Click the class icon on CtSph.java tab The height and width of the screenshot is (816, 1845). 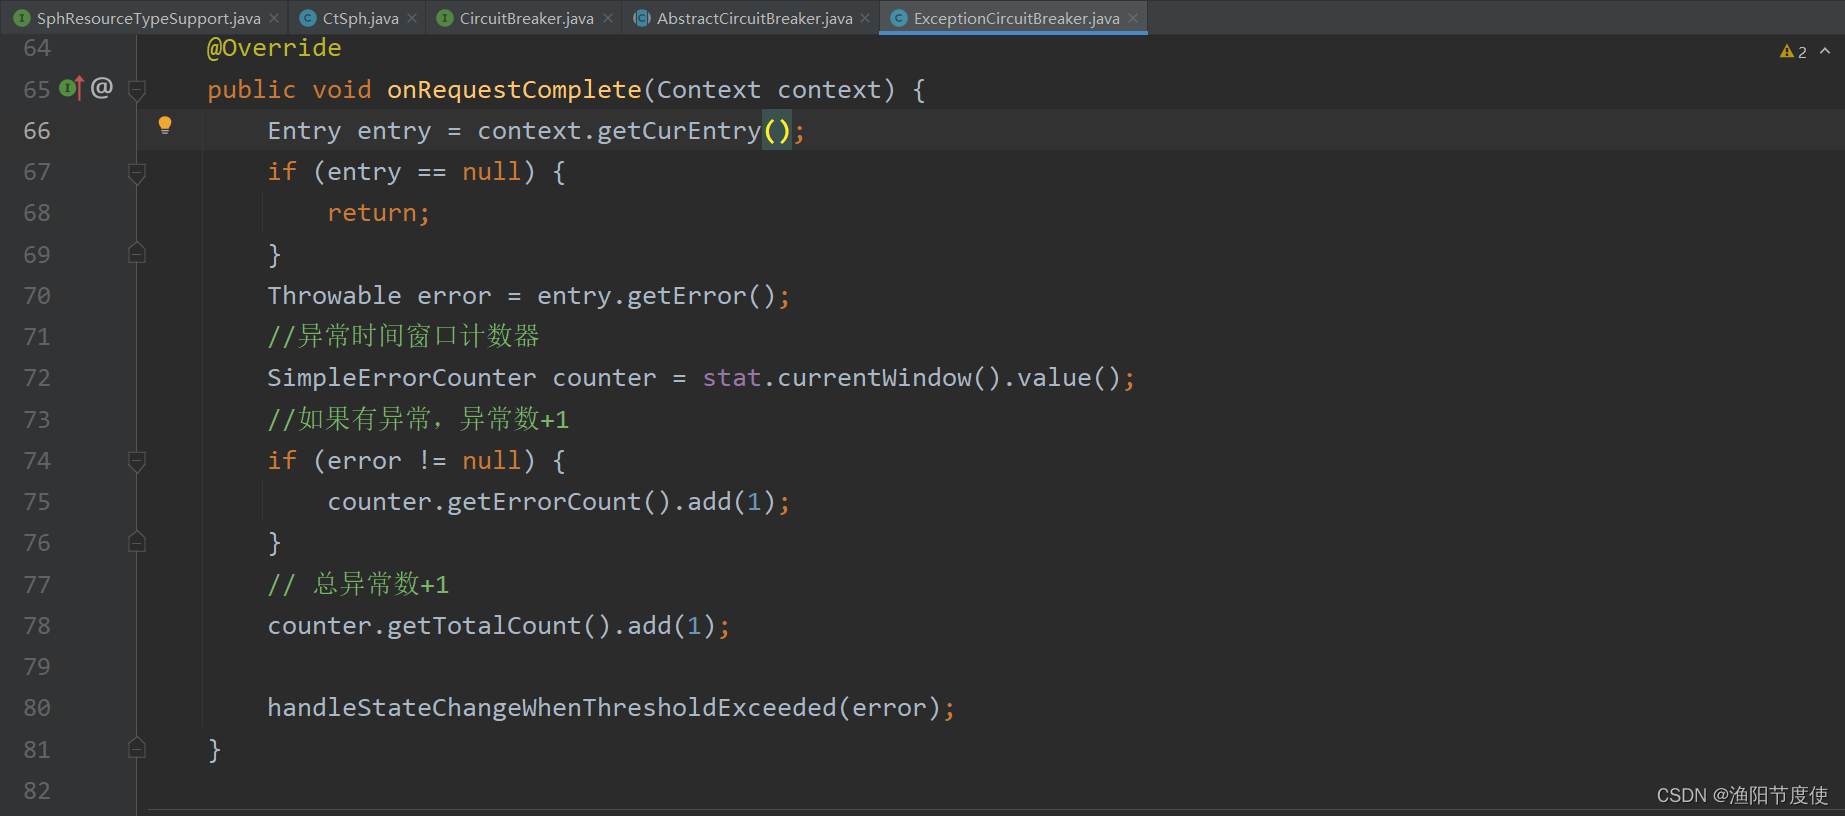(x=308, y=18)
